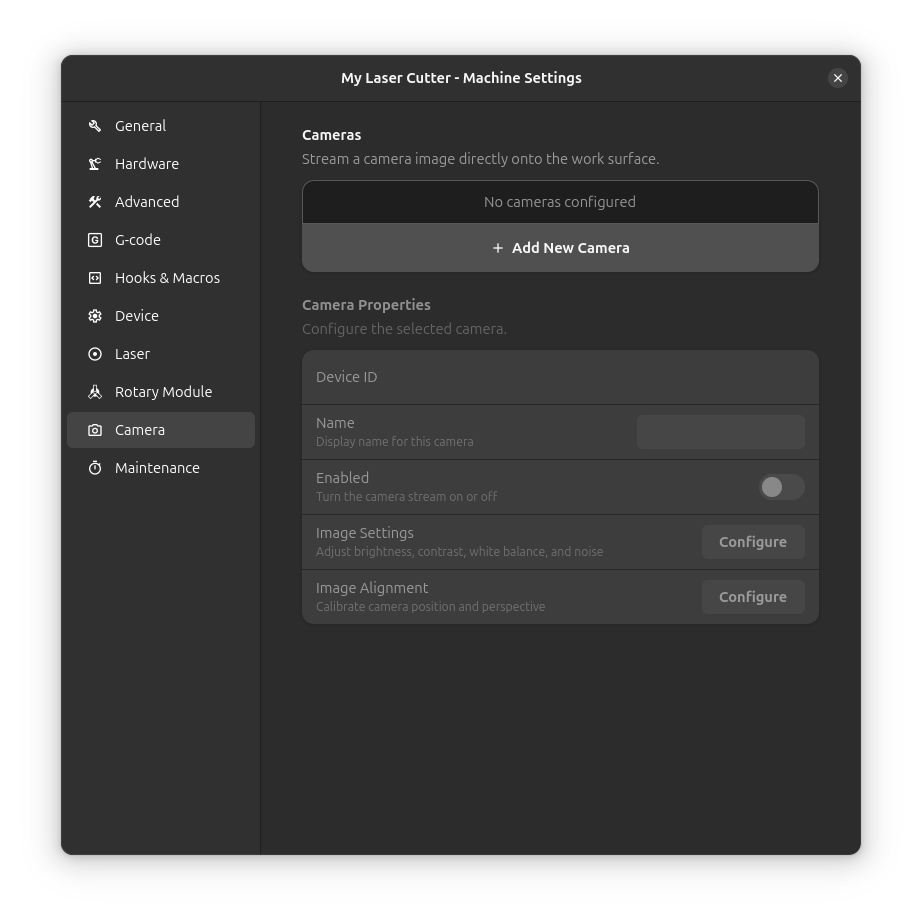
Task: Click the plus icon beside Add New Camera
Action: [498, 248]
